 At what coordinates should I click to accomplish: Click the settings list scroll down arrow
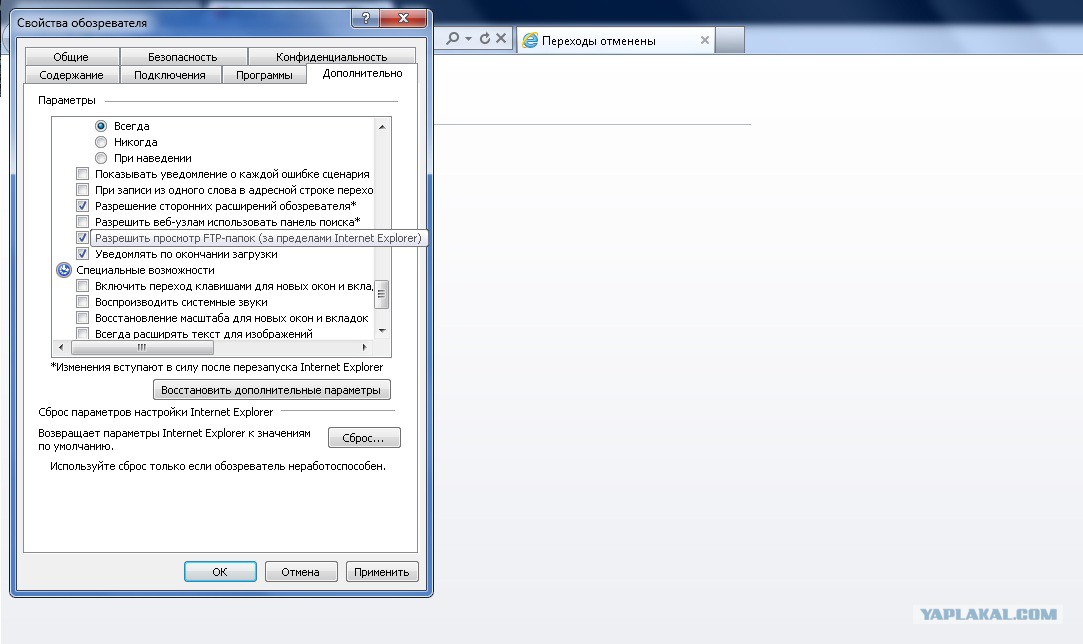[382, 331]
